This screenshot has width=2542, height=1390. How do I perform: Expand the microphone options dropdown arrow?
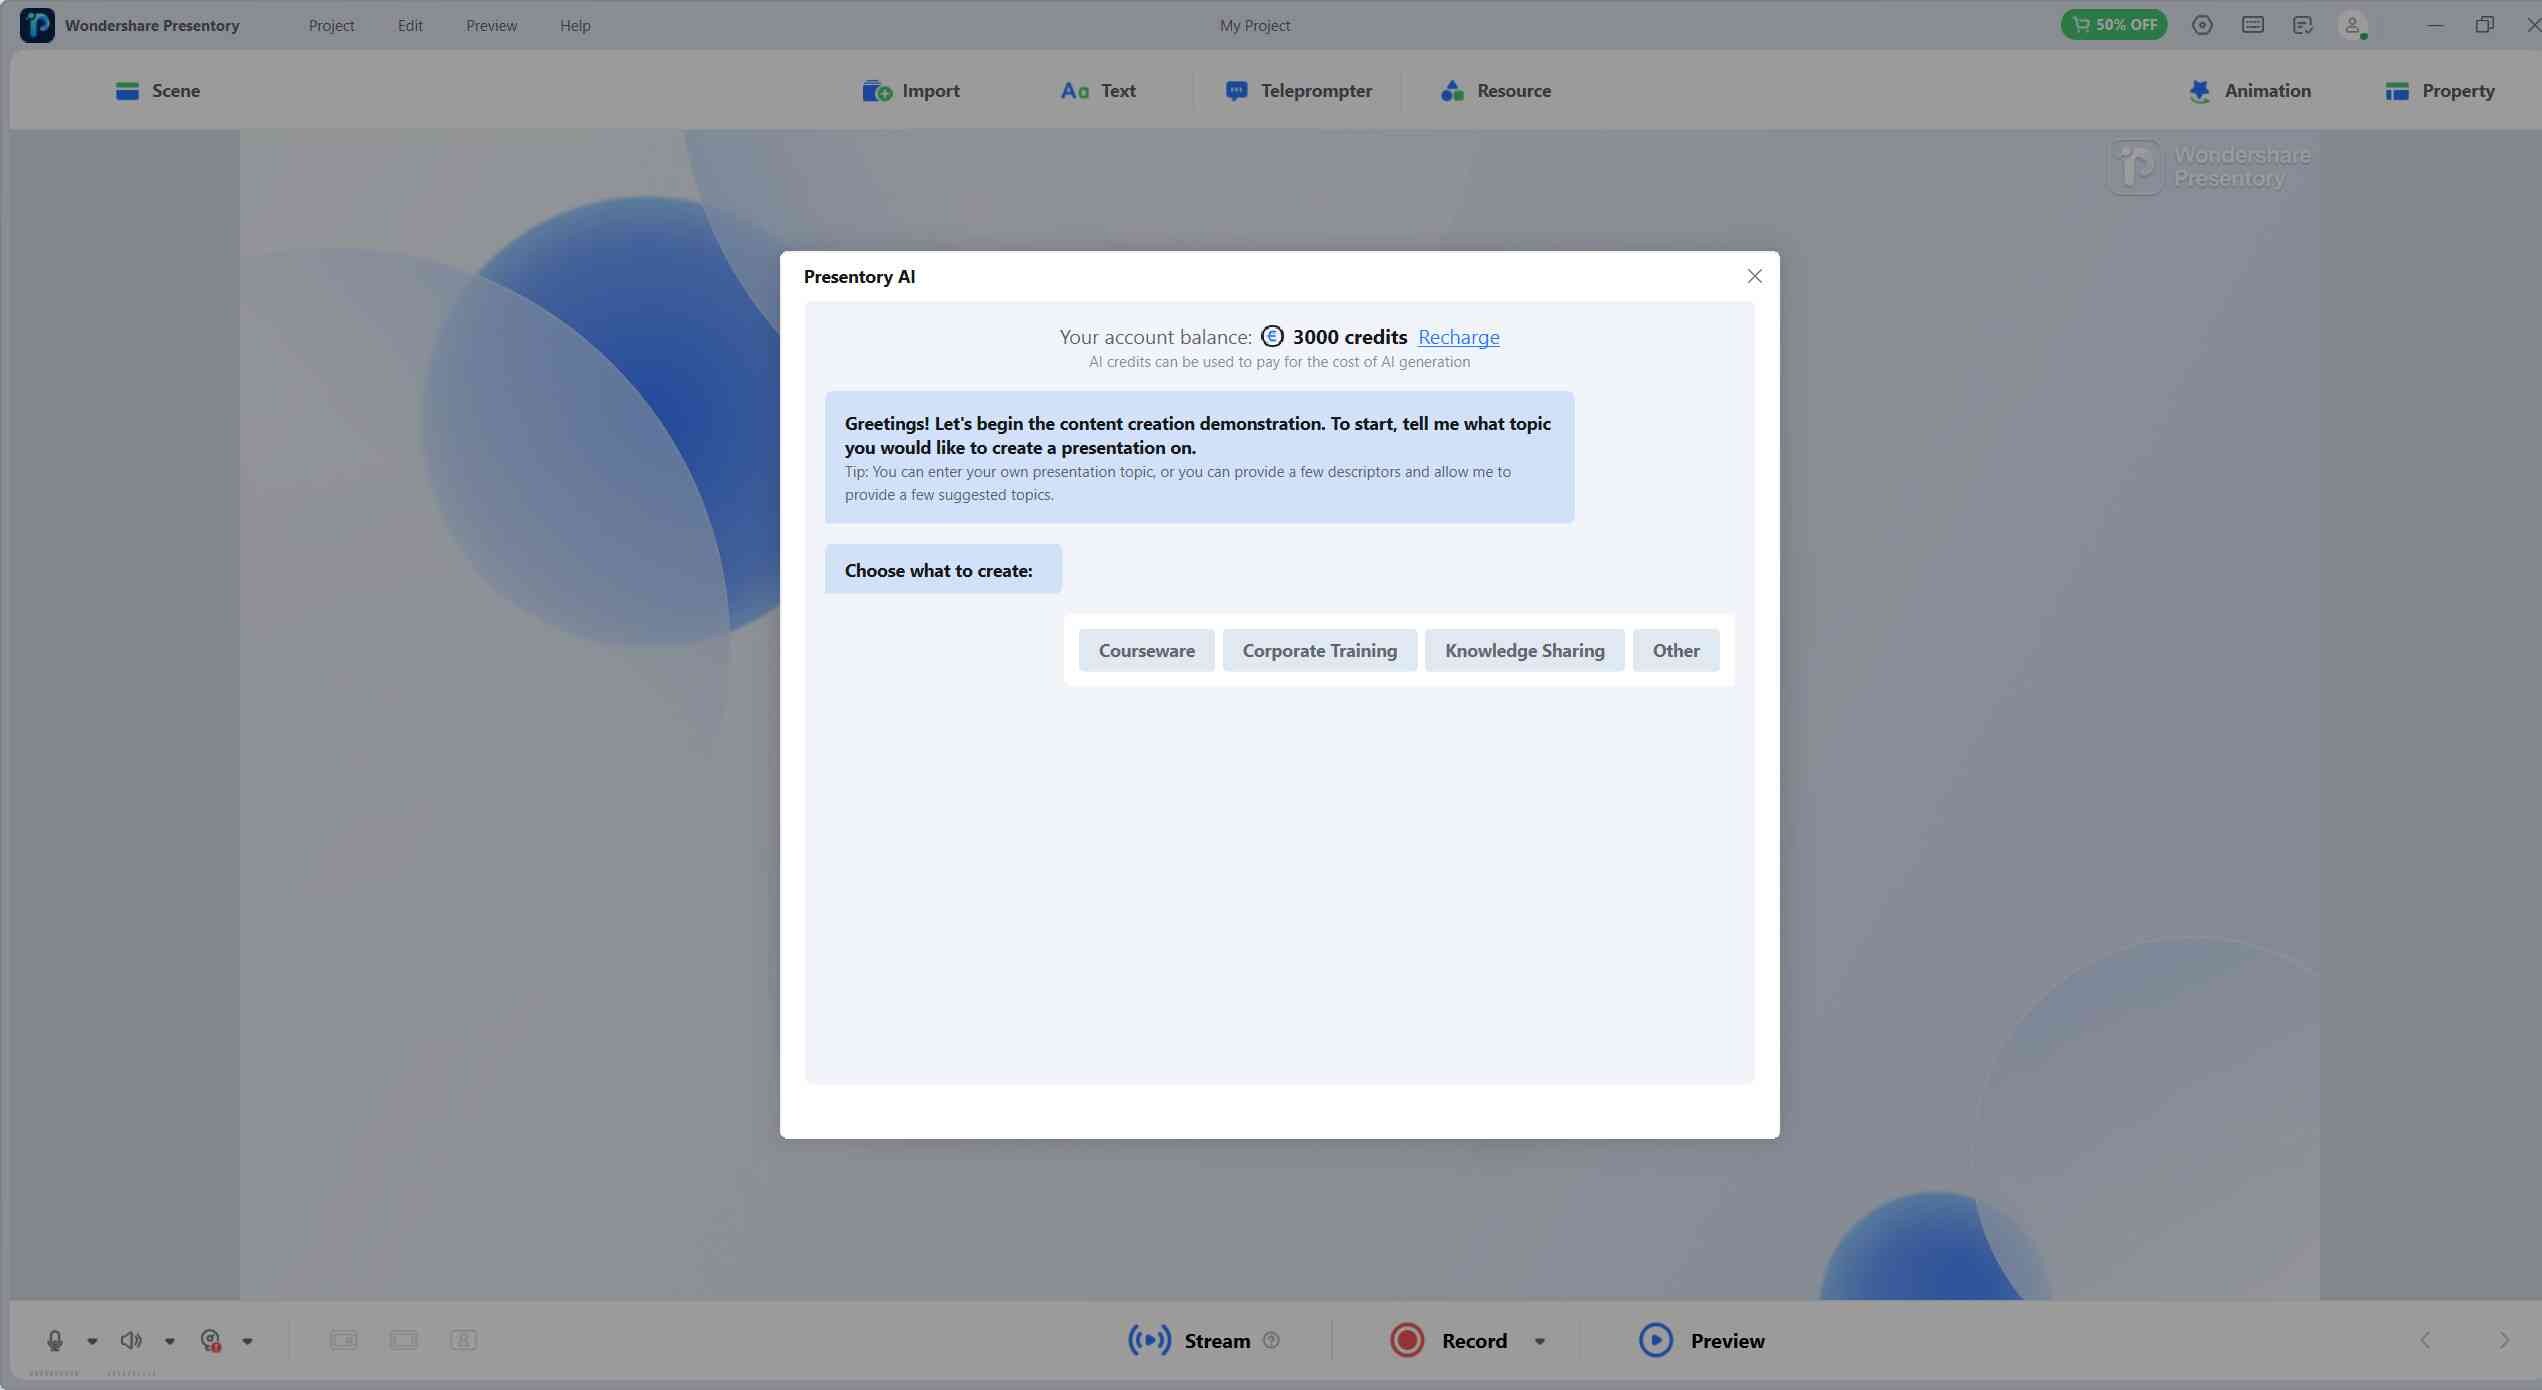coord(92,1342)
